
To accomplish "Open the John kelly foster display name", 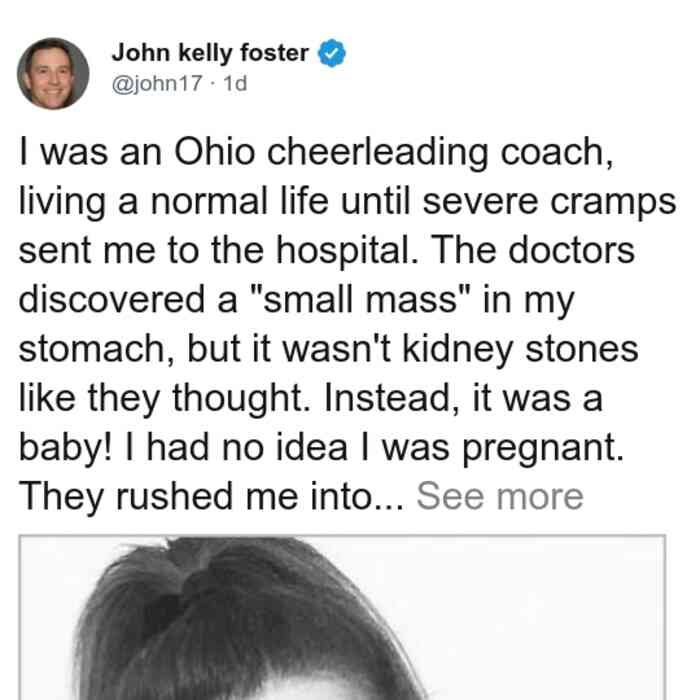I will (x=210, y=53).
